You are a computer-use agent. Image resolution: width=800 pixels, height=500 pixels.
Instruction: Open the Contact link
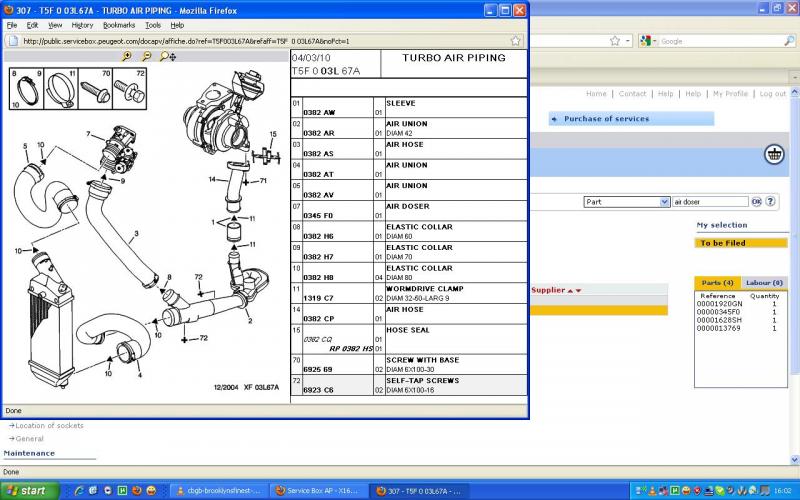click(632, 94)
